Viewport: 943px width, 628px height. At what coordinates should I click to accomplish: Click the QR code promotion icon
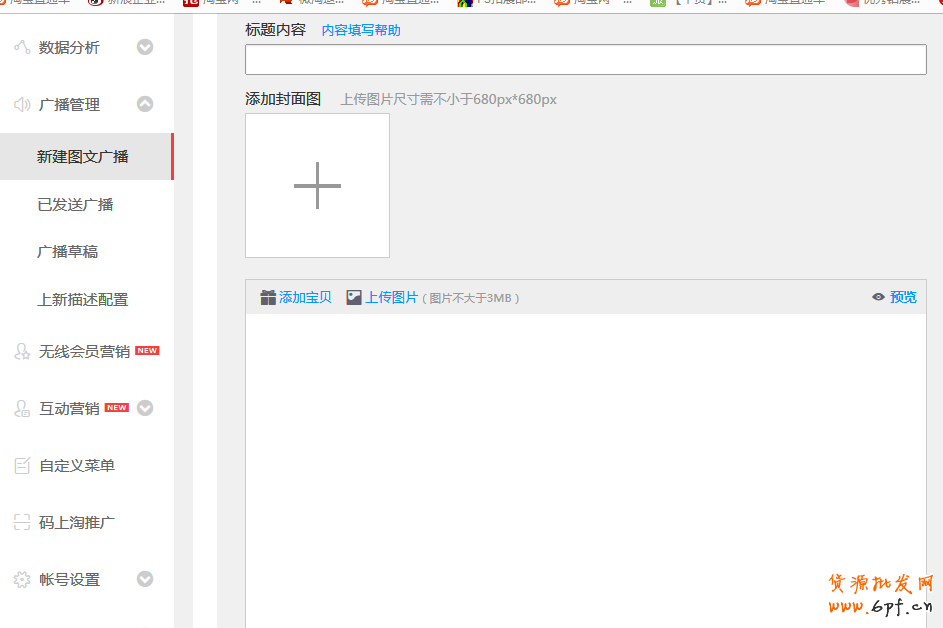pyautogui.click(x=22, y=522)
